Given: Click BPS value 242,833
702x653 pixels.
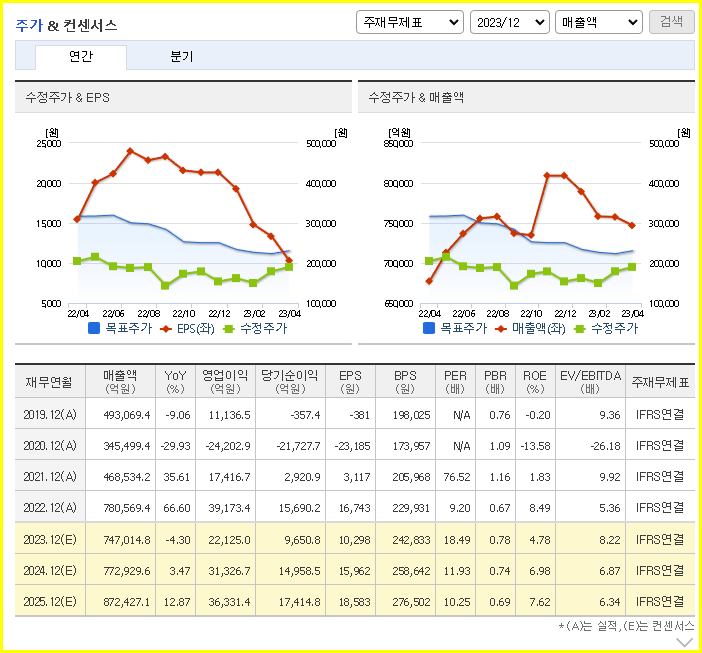Looking at the screenshot, I should [411, 540].
